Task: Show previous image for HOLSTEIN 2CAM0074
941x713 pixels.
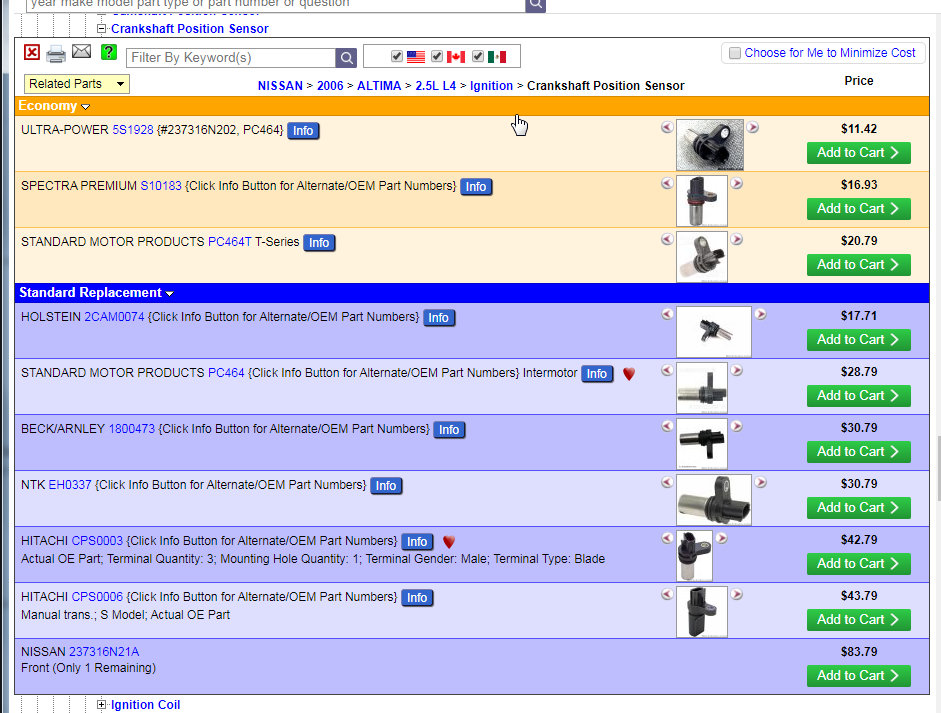Action: (667, 314)
